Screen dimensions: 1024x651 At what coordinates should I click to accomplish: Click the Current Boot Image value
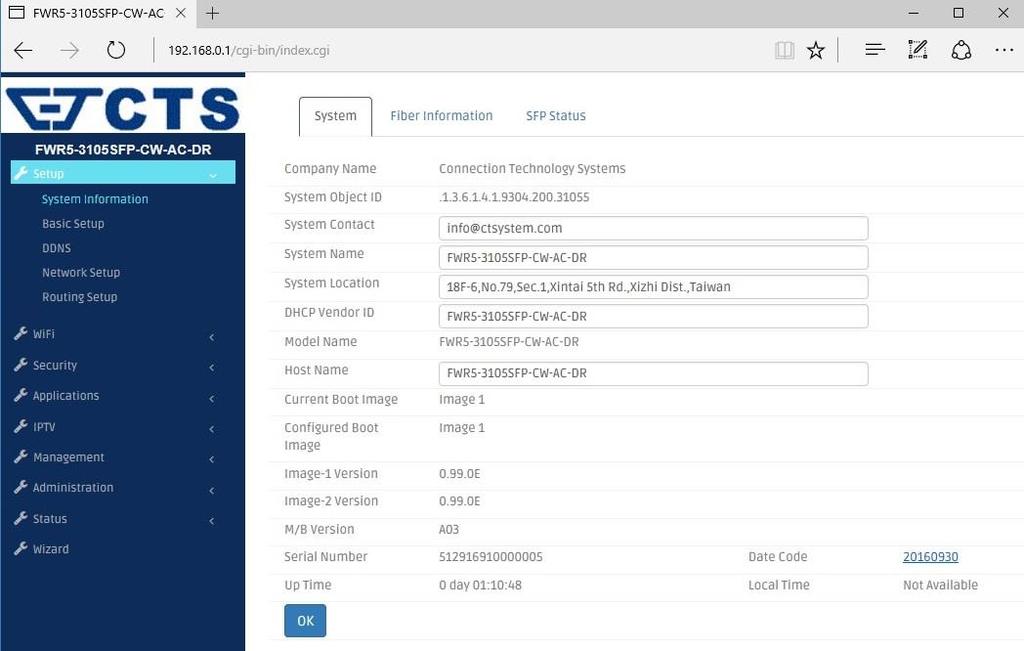[462, 400]
